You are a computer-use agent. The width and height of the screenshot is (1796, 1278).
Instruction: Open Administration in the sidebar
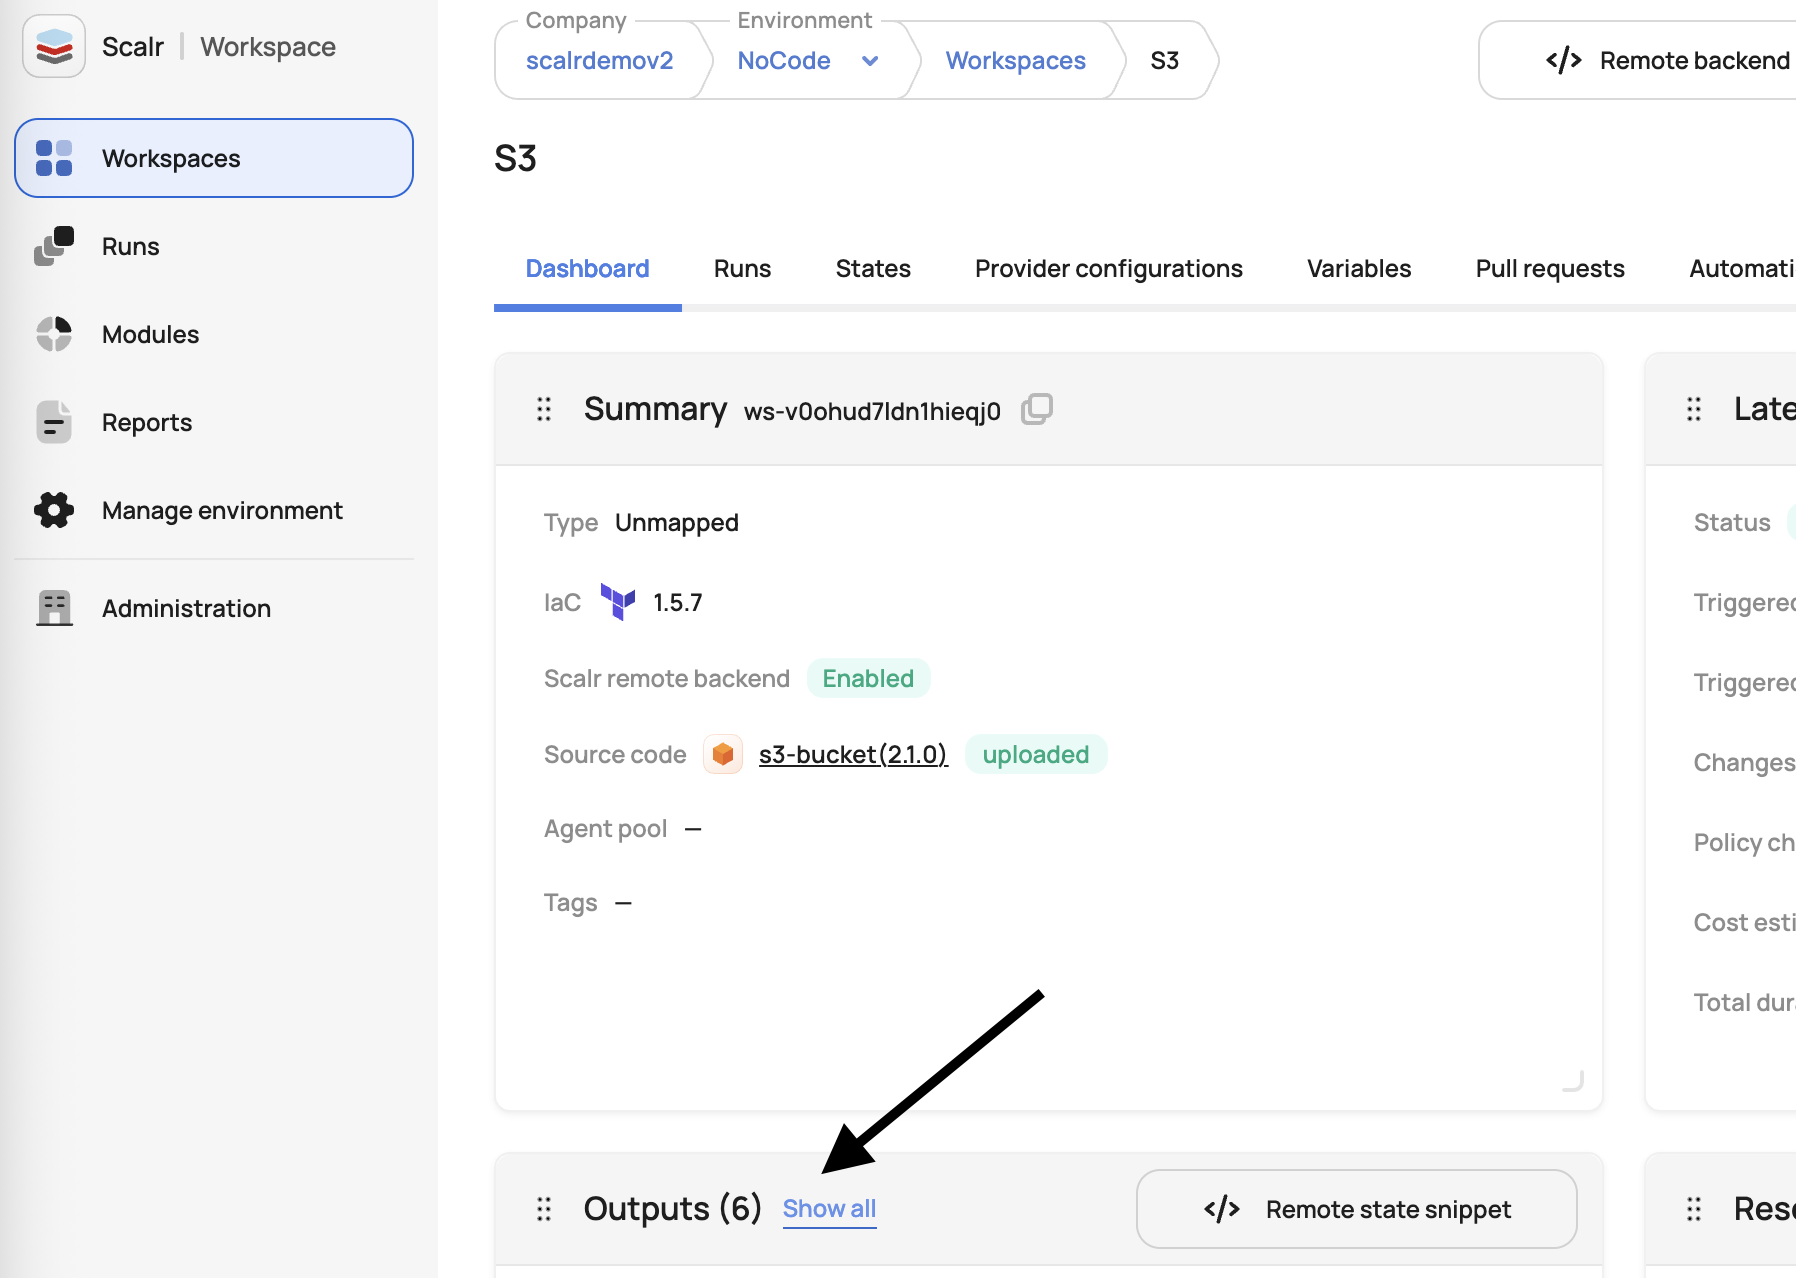pyautogui.click(x=214, y=608)
